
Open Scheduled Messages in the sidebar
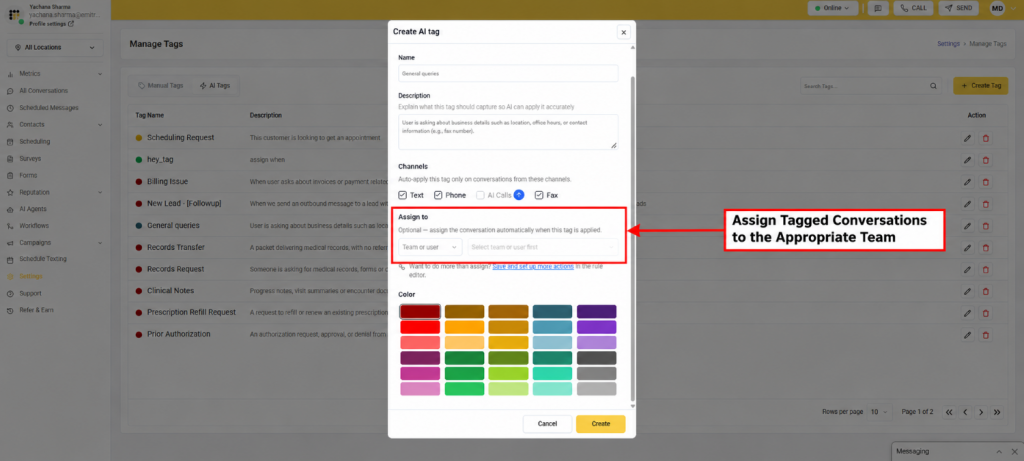coord(49,108)
